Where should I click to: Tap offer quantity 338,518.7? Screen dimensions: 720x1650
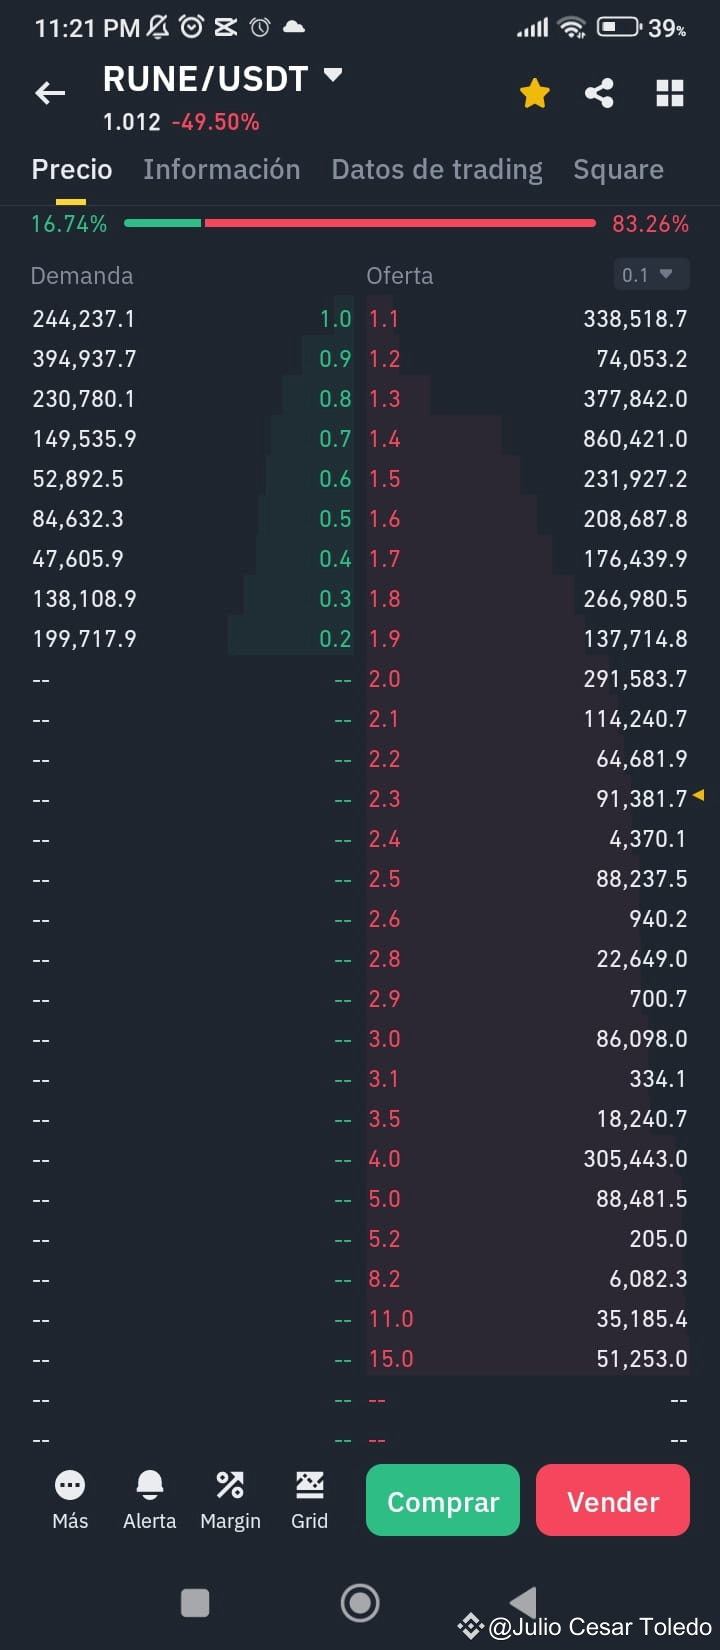[x=636, y=319]
